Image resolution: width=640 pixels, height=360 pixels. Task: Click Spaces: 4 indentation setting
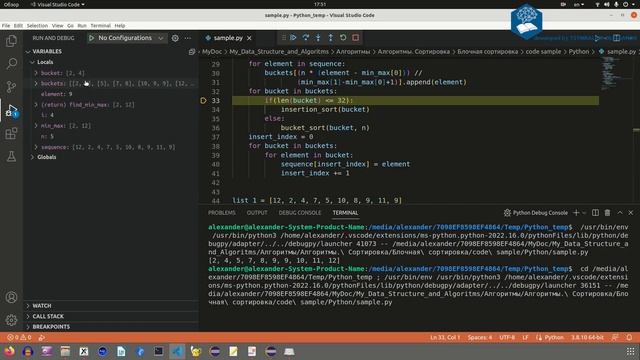pos(480,338)
